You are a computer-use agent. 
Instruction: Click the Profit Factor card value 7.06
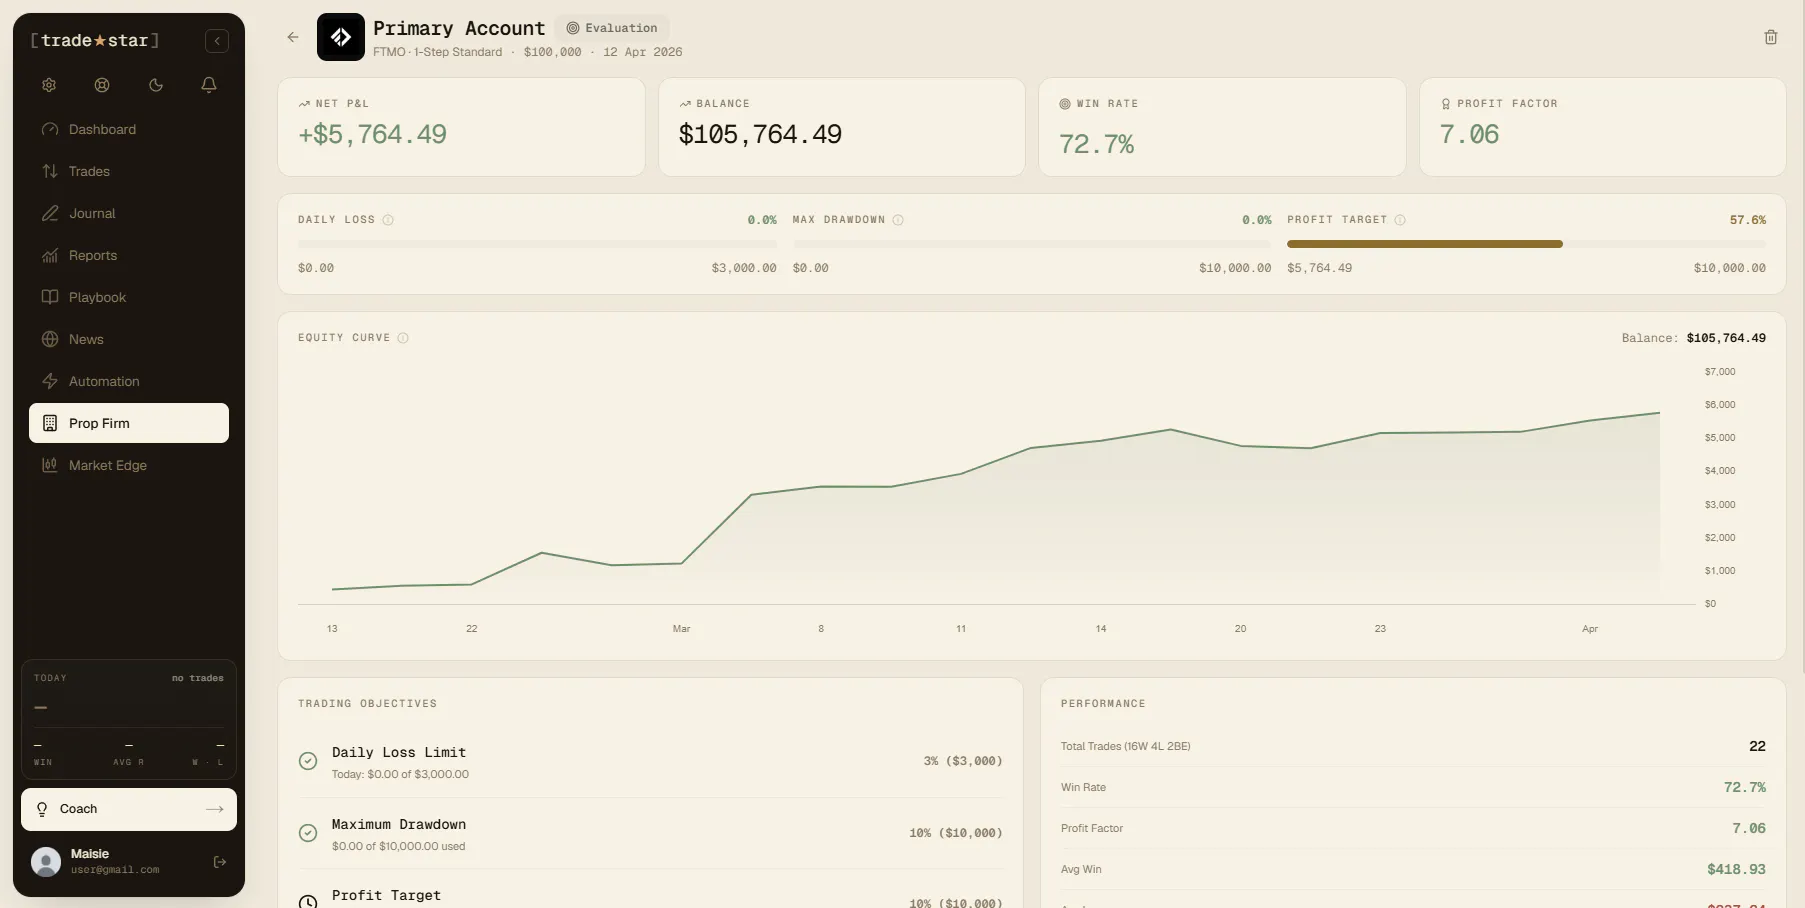coord(1469,134)
